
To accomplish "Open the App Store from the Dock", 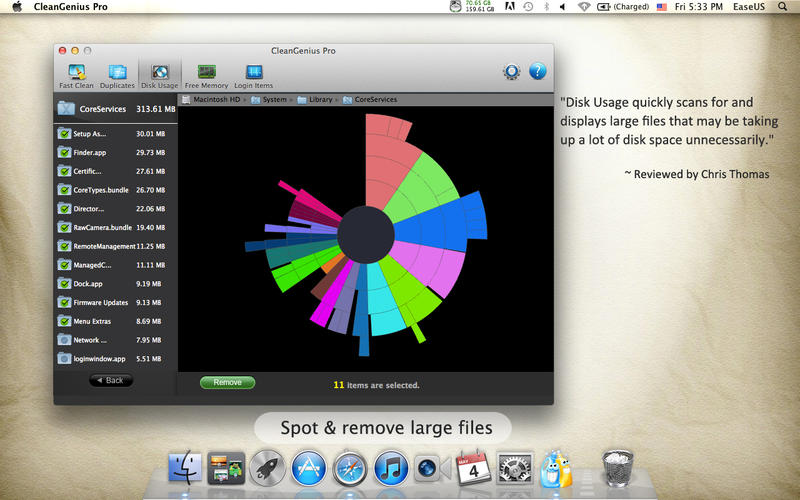I will (309, 467).
